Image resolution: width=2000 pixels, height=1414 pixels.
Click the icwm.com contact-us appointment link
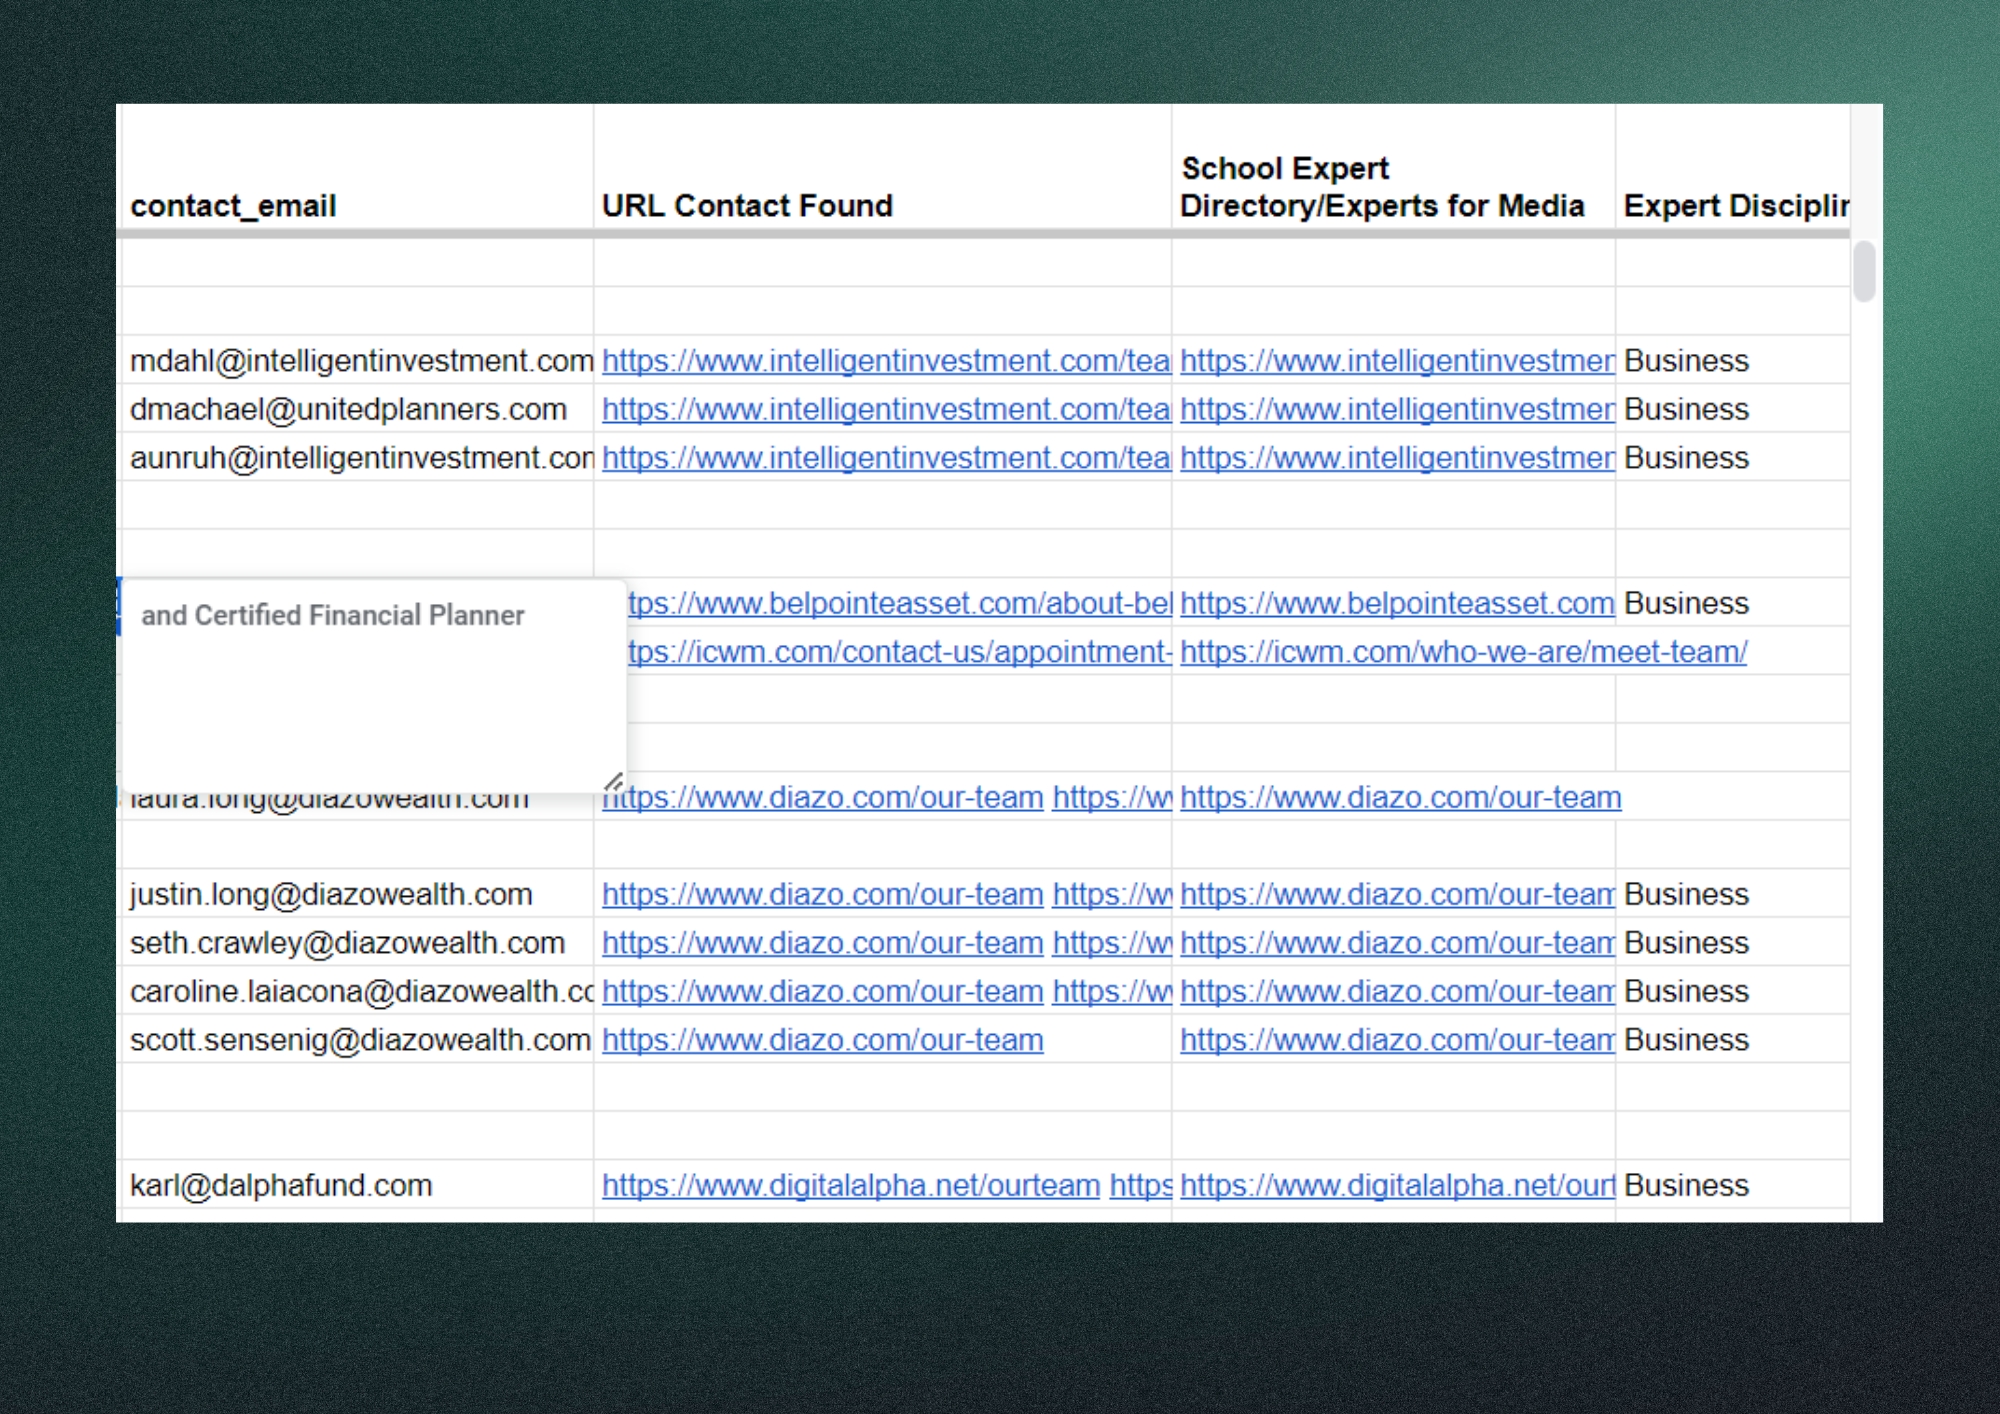pyautogui.click(x=898, y=652)
